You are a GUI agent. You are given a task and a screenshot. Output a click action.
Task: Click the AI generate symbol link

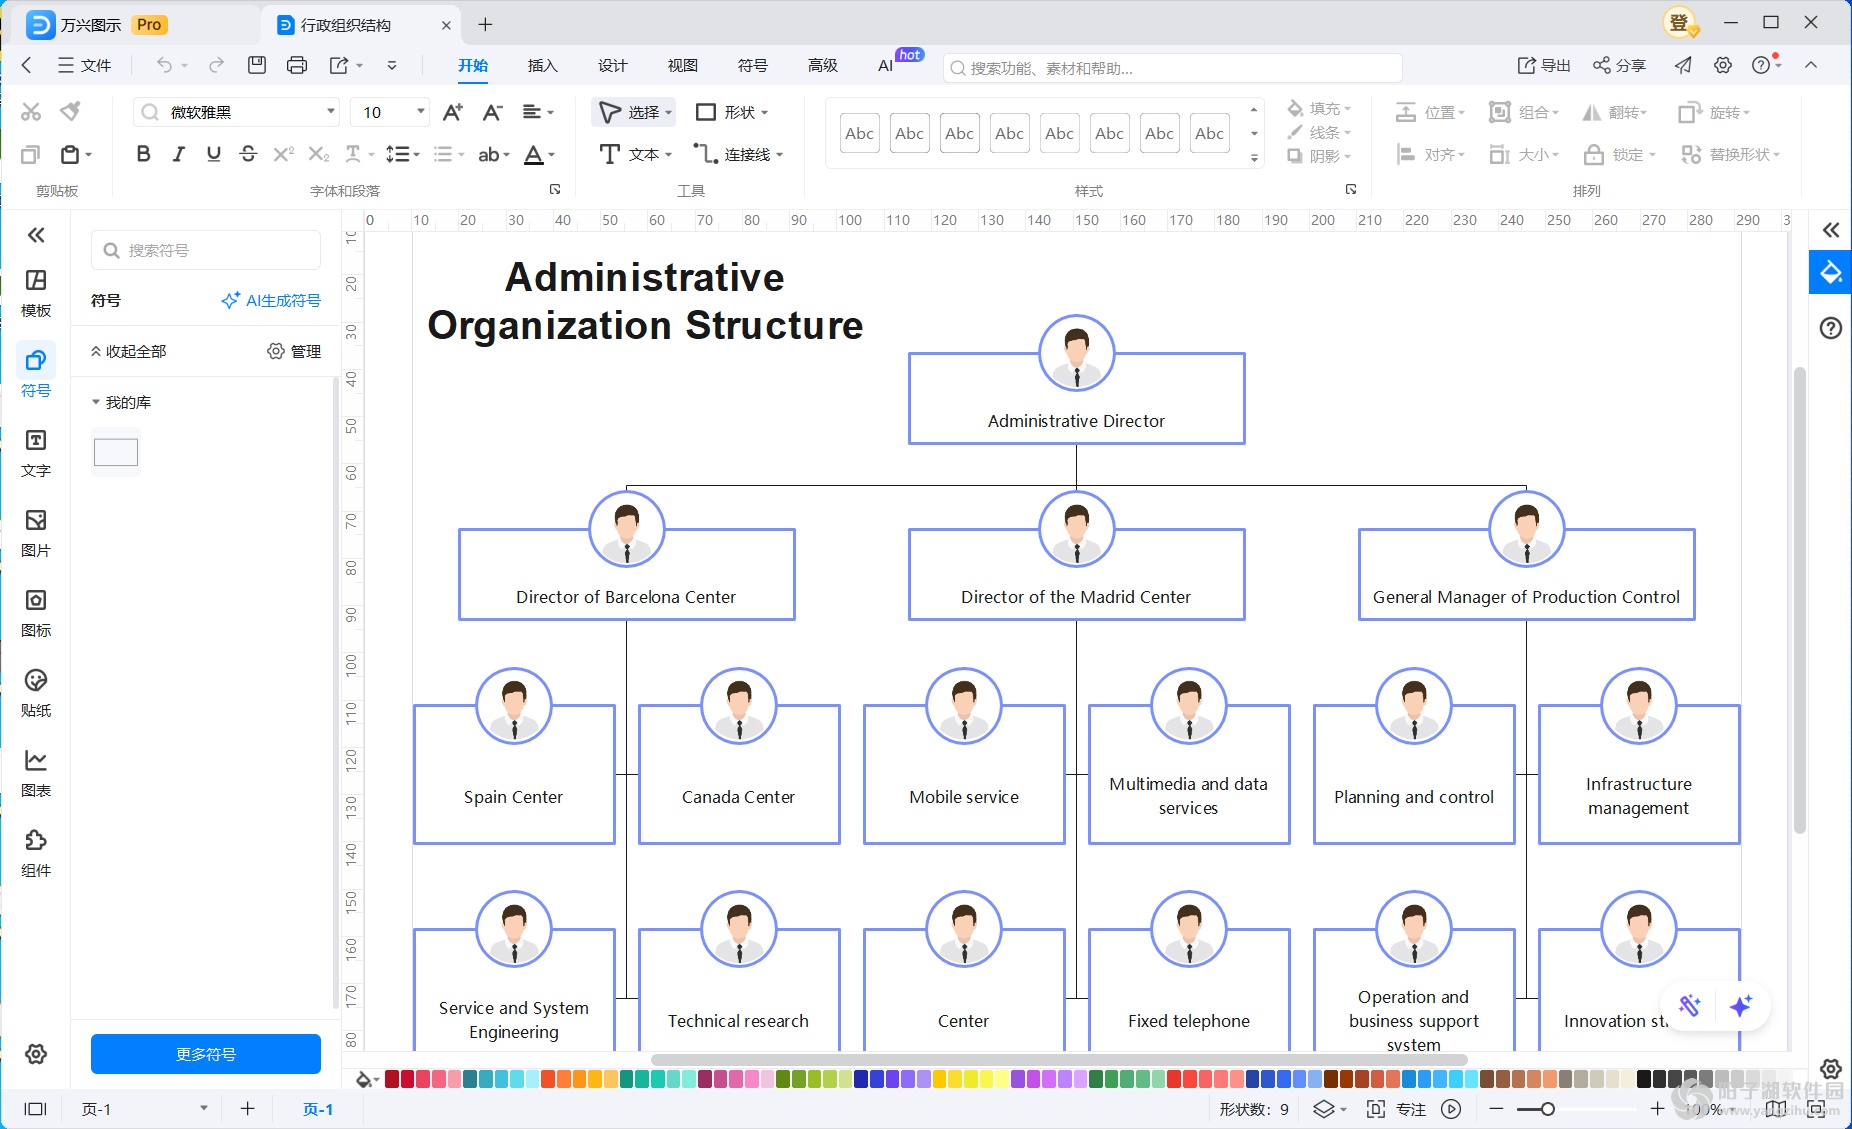[x=271, y=300]
